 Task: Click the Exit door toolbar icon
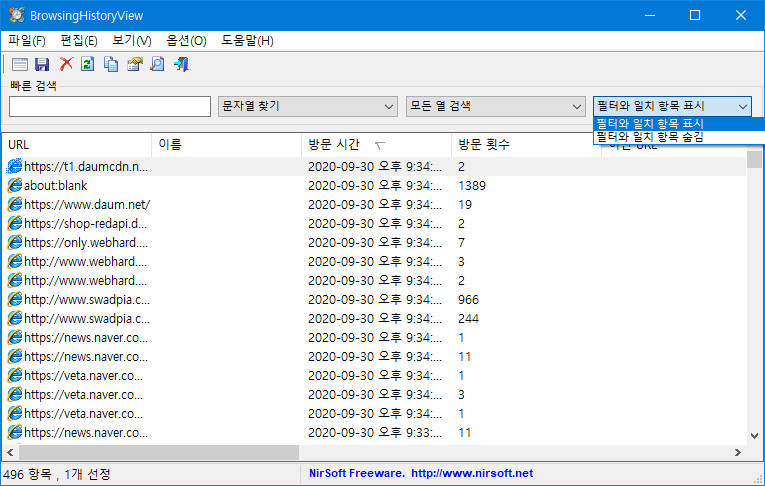pyautogui.click(x=181, y=64)
